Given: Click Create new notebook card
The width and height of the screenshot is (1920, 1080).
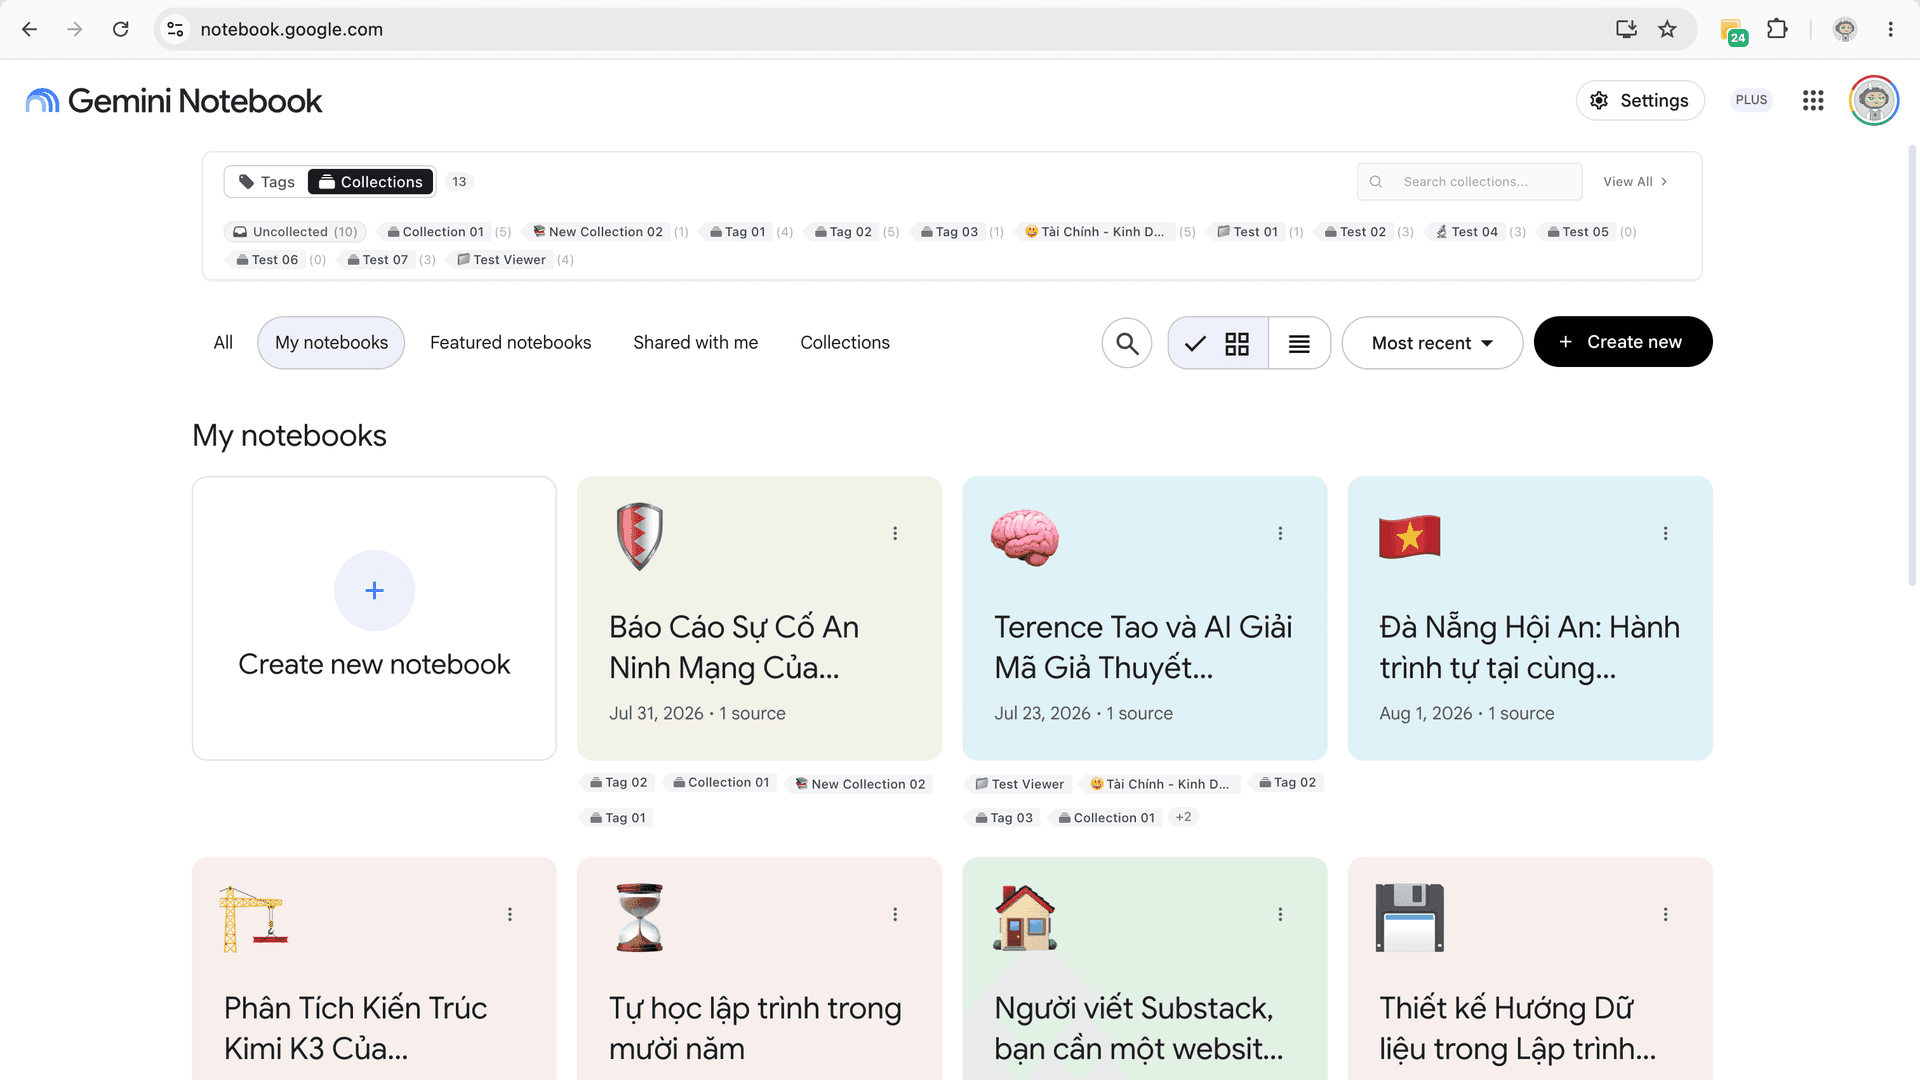Looking at the screenshot, I should [374, 618].
